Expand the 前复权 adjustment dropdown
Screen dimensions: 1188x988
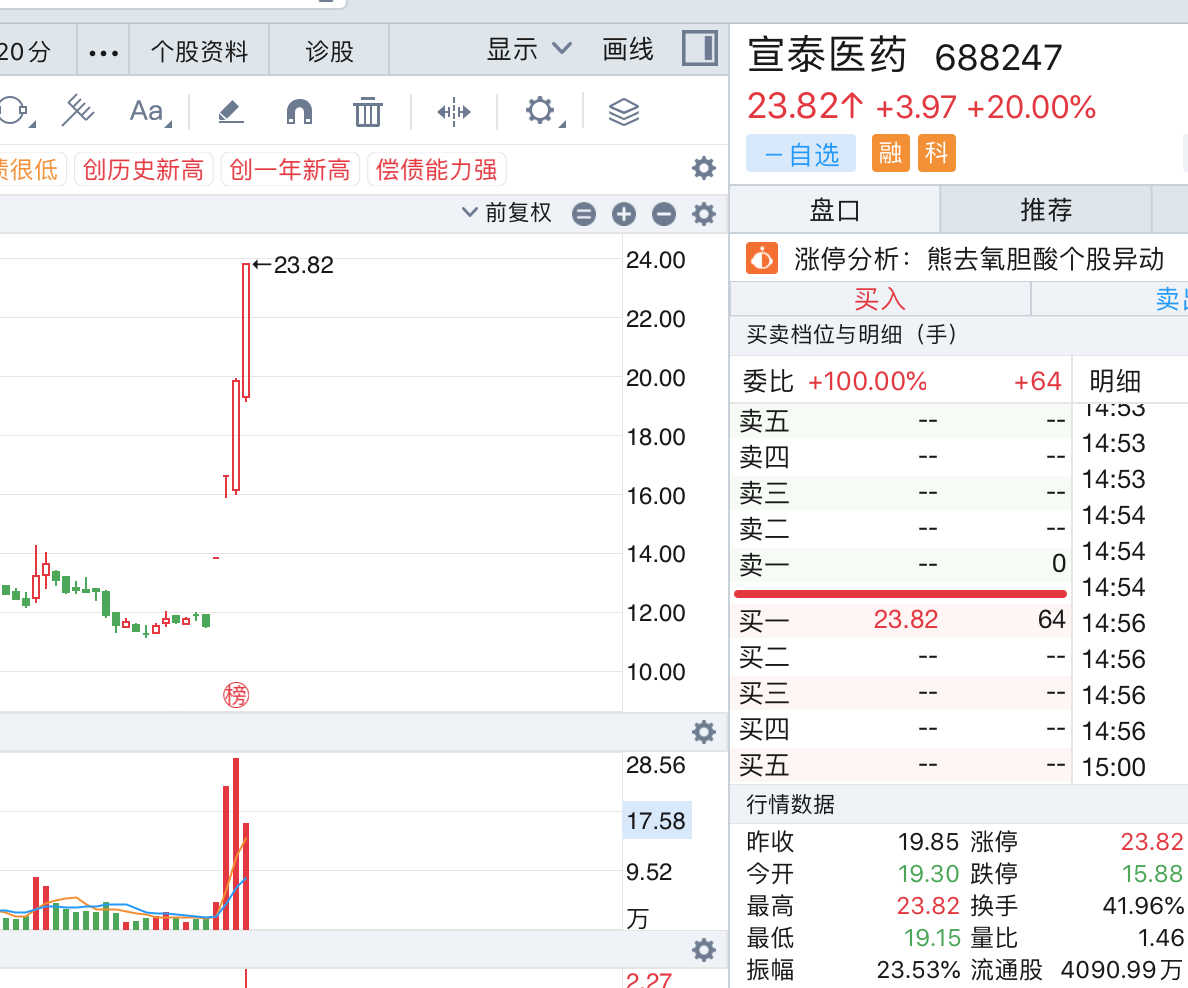[x=507, y=213]
